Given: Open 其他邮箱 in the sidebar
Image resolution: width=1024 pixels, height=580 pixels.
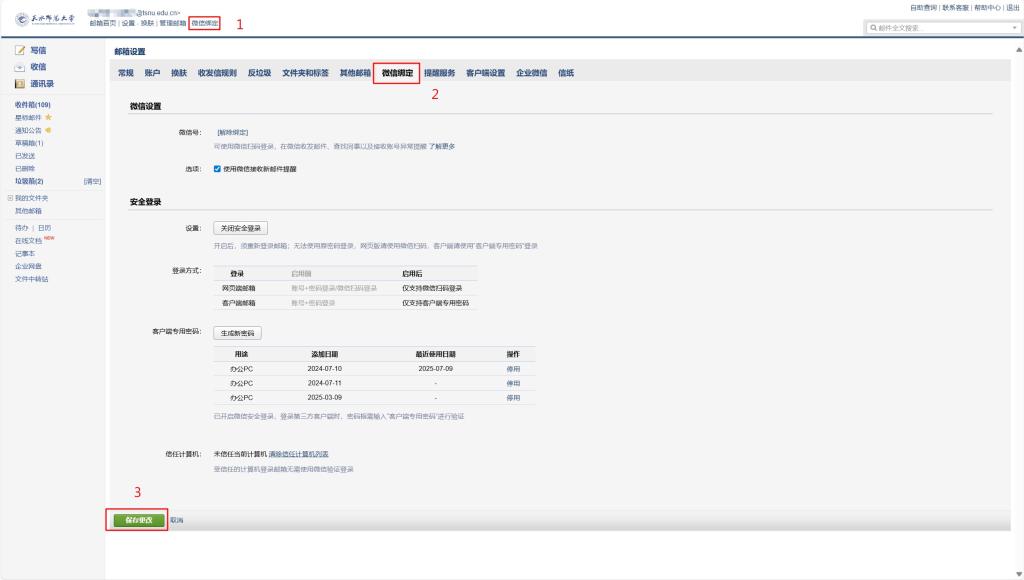Looking at the screenshot, I should click(x=28, y=211).
